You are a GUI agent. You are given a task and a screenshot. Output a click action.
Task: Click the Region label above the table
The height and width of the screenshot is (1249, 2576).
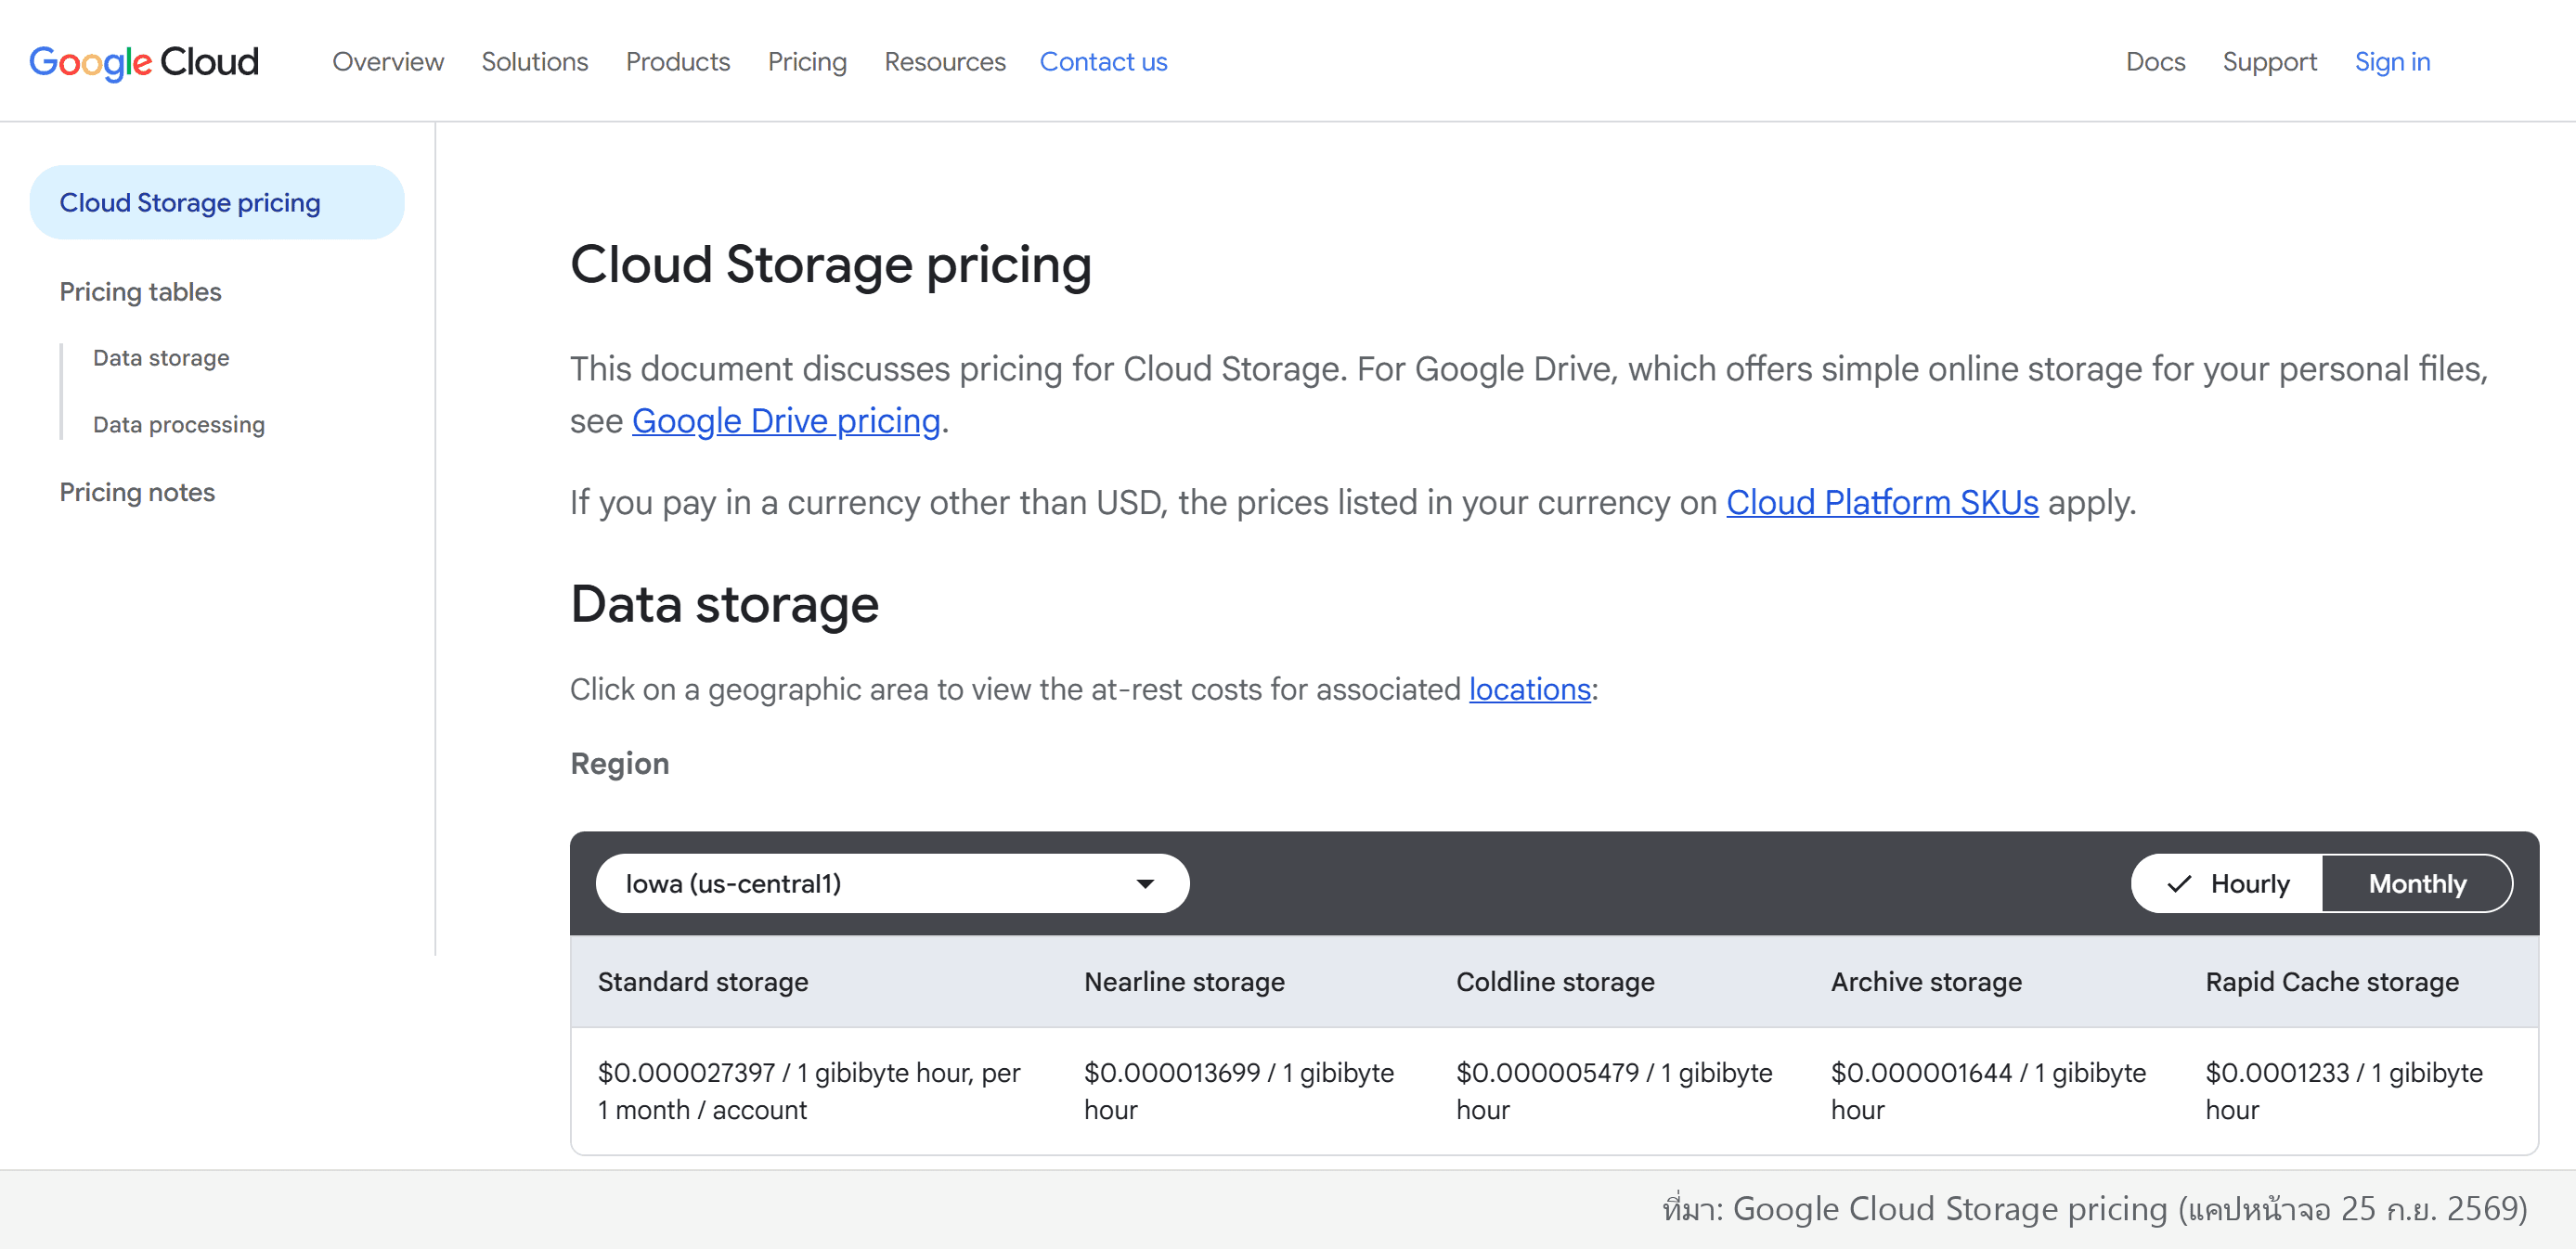[x=619, y=764]
